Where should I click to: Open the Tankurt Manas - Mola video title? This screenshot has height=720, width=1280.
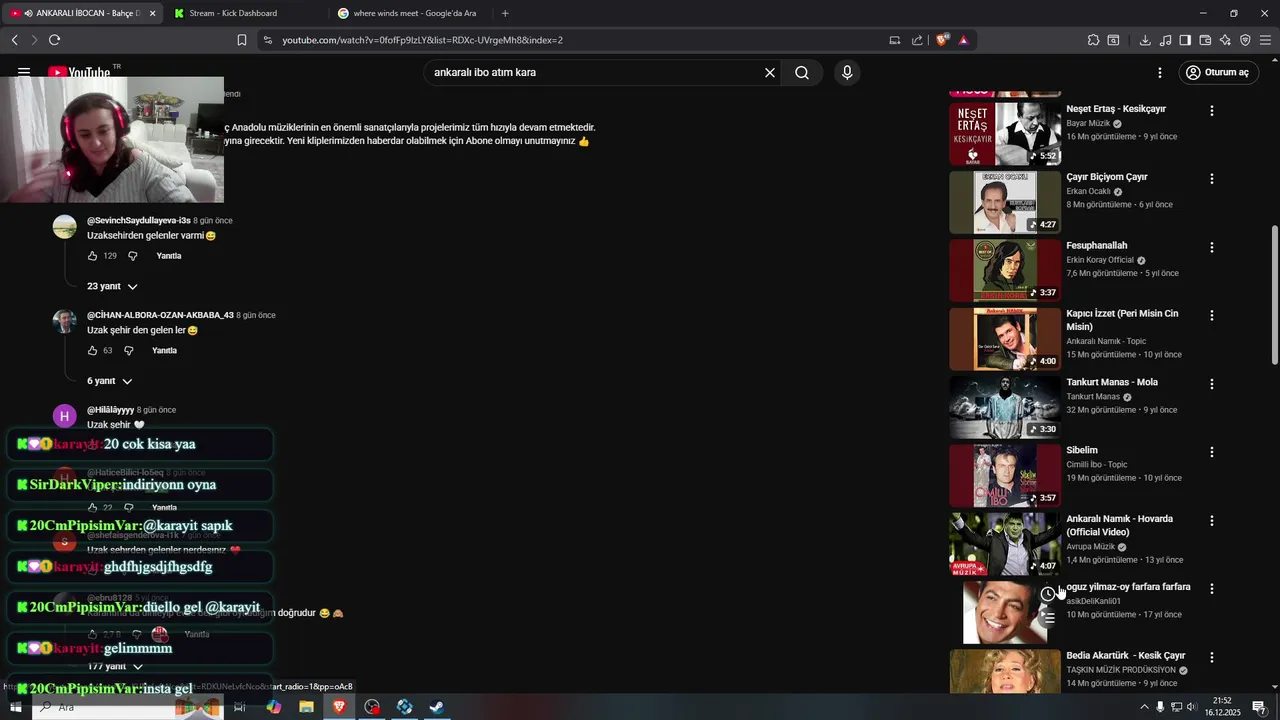click(x=1112, y=382)
